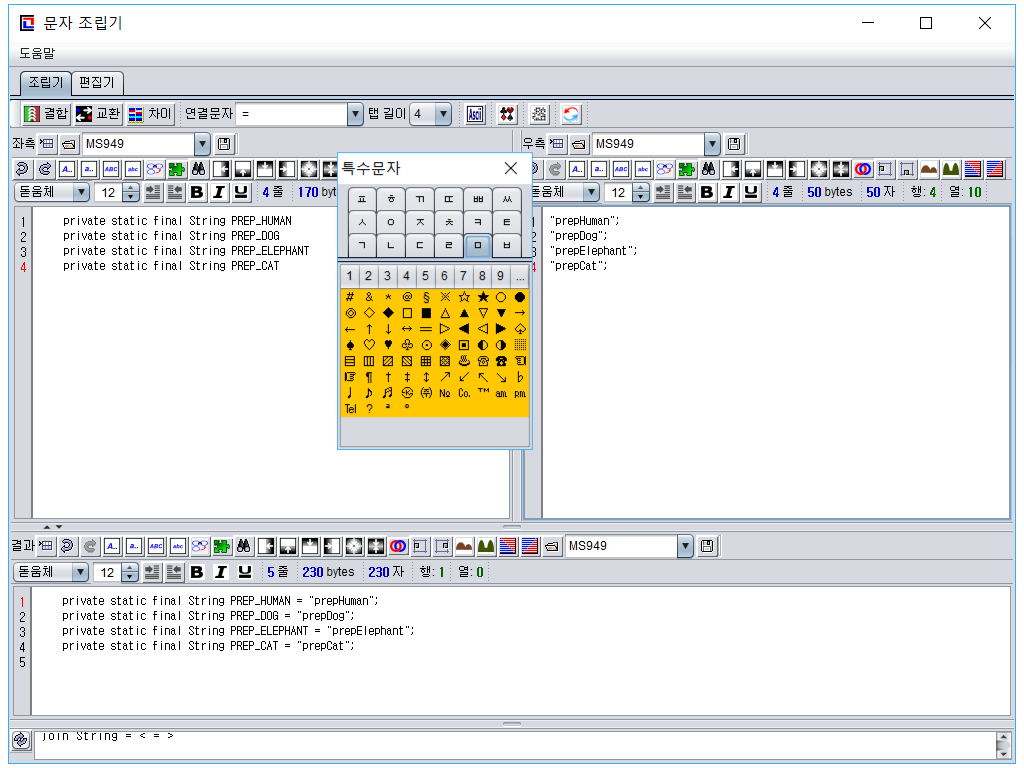1024x768 pixels.
Task: Toggle bold in the right pane
Action: point(707,192)
